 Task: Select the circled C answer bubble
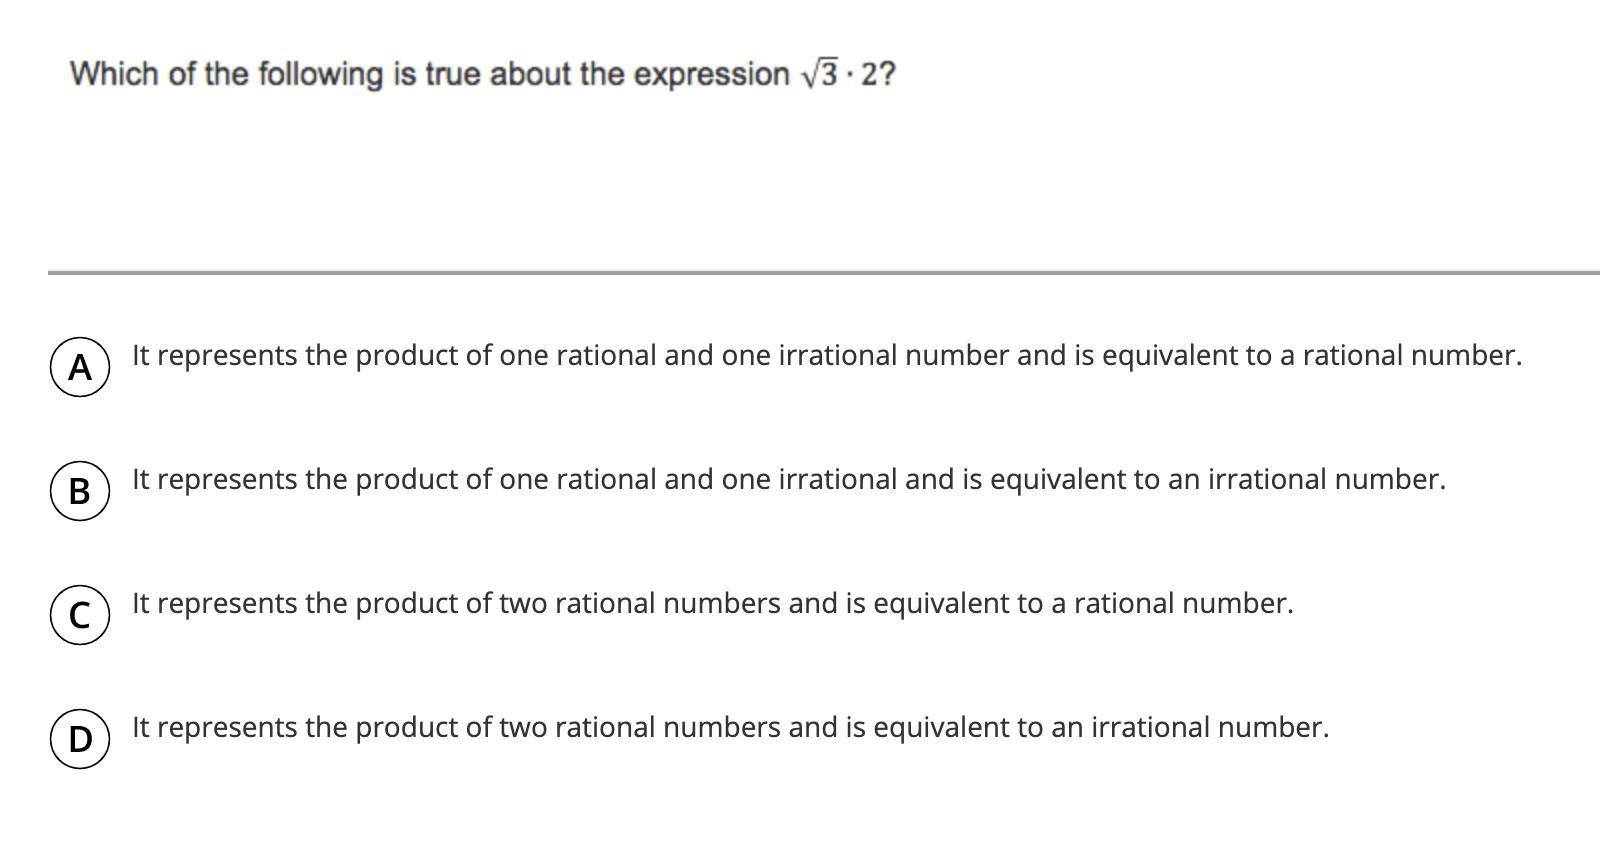(80, 615)
